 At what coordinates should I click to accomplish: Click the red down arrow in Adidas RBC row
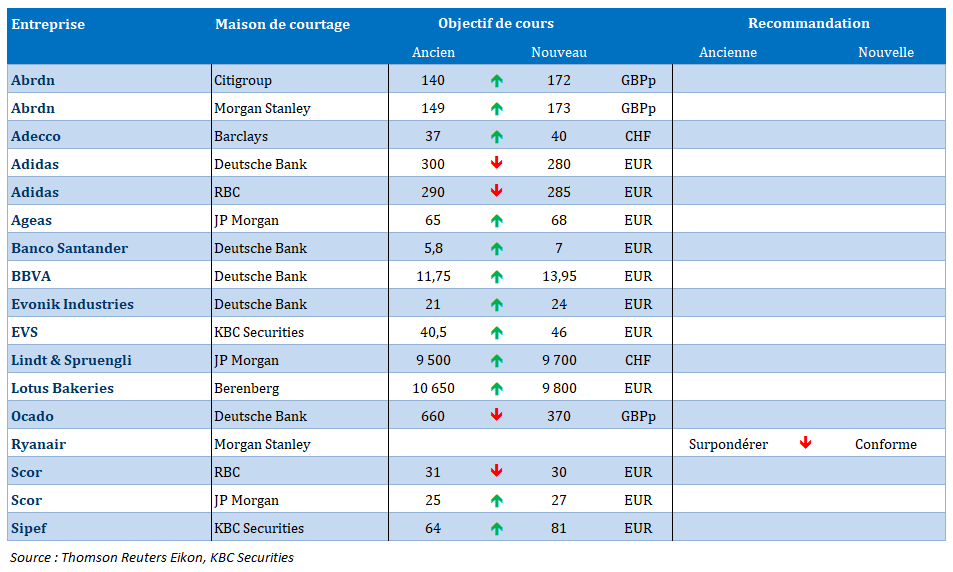click(497, 192)
